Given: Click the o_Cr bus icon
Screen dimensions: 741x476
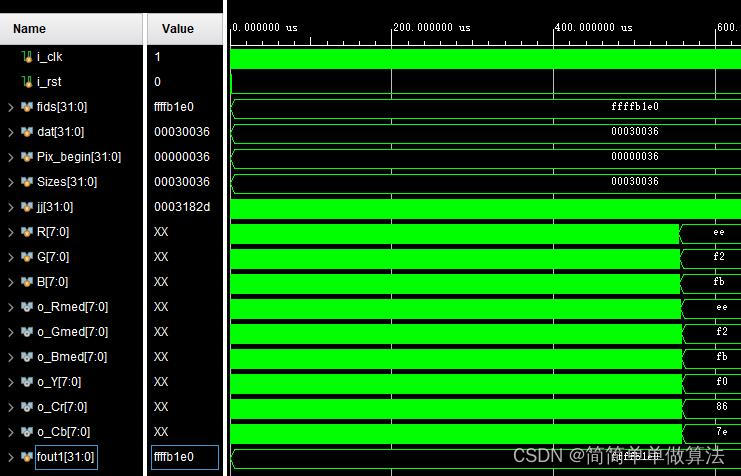Looking at the screenshot, I should (27, 408).
